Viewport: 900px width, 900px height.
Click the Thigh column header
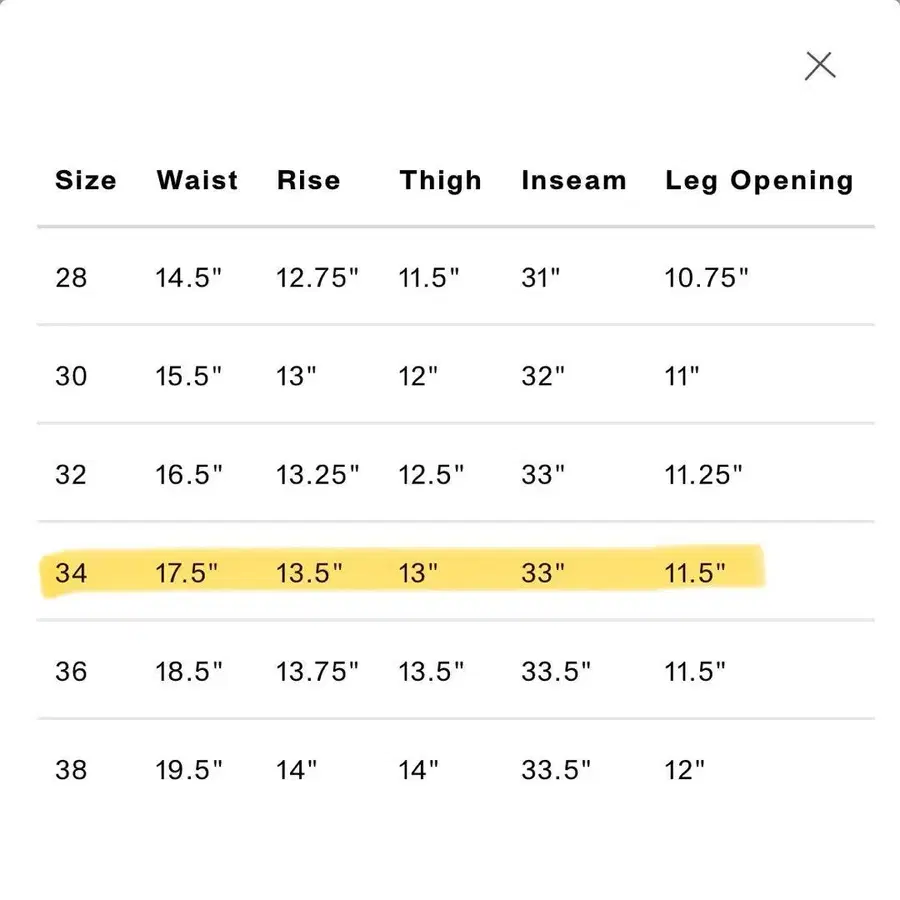point(441,181)
